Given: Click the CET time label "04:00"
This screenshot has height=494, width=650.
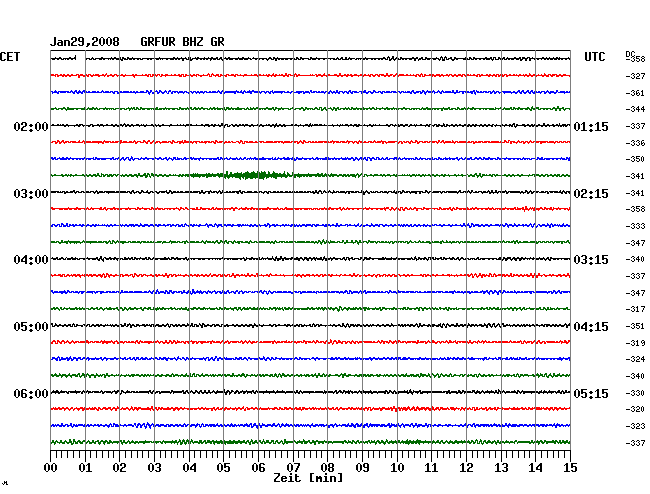Looking at the screenshot, I should tap(31, 260).
